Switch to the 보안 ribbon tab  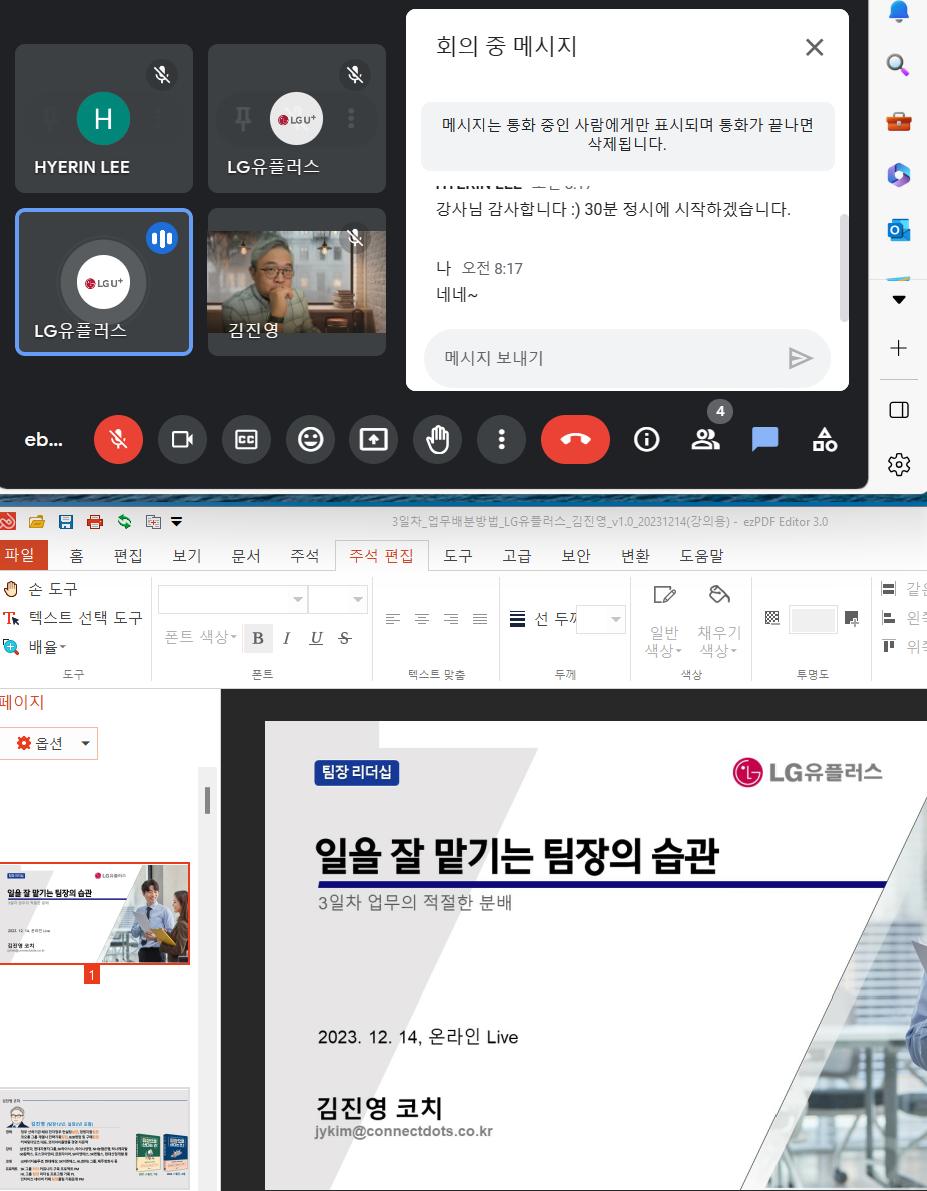point(576,555)
